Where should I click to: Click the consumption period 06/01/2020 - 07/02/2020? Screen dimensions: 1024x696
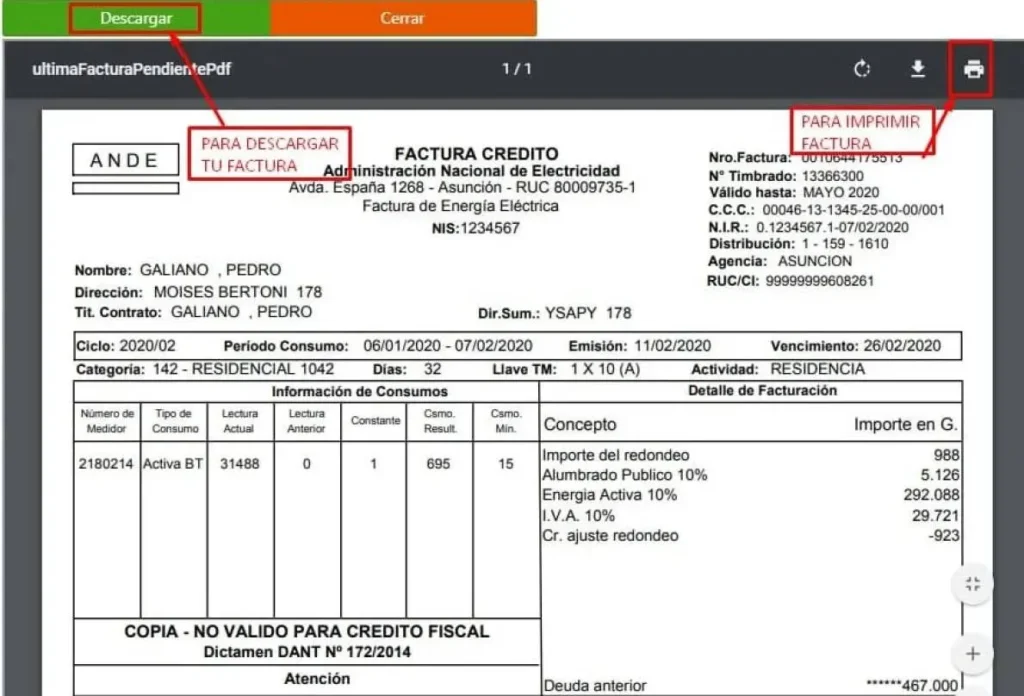point(448,346)
